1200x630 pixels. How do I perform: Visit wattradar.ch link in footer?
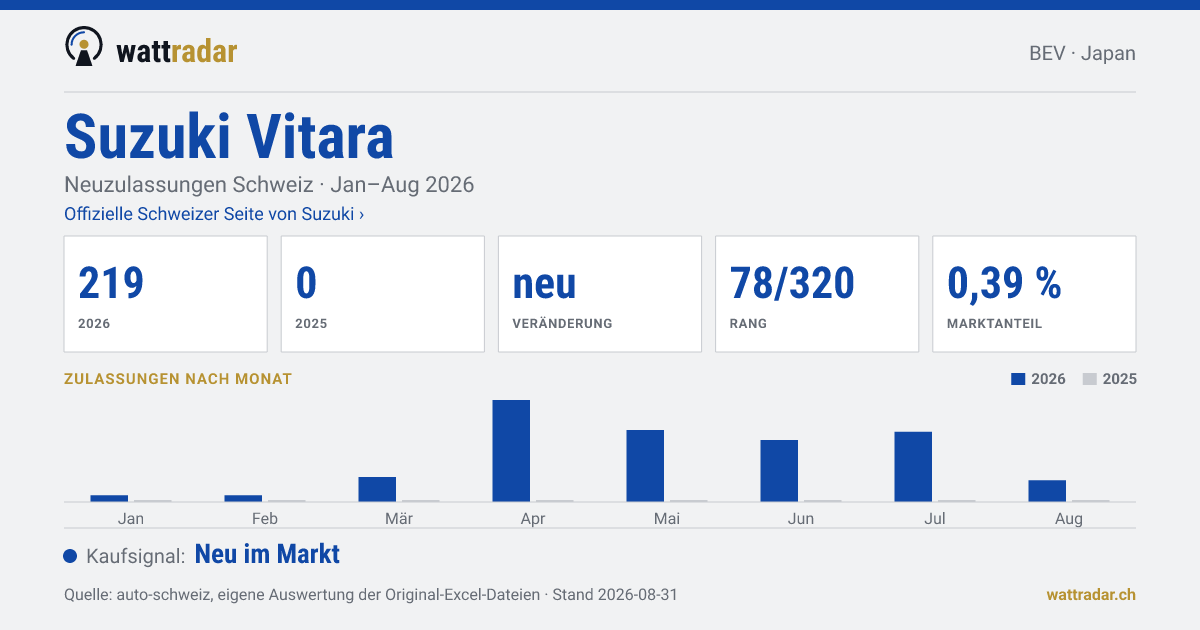[x=1091, y=594]
